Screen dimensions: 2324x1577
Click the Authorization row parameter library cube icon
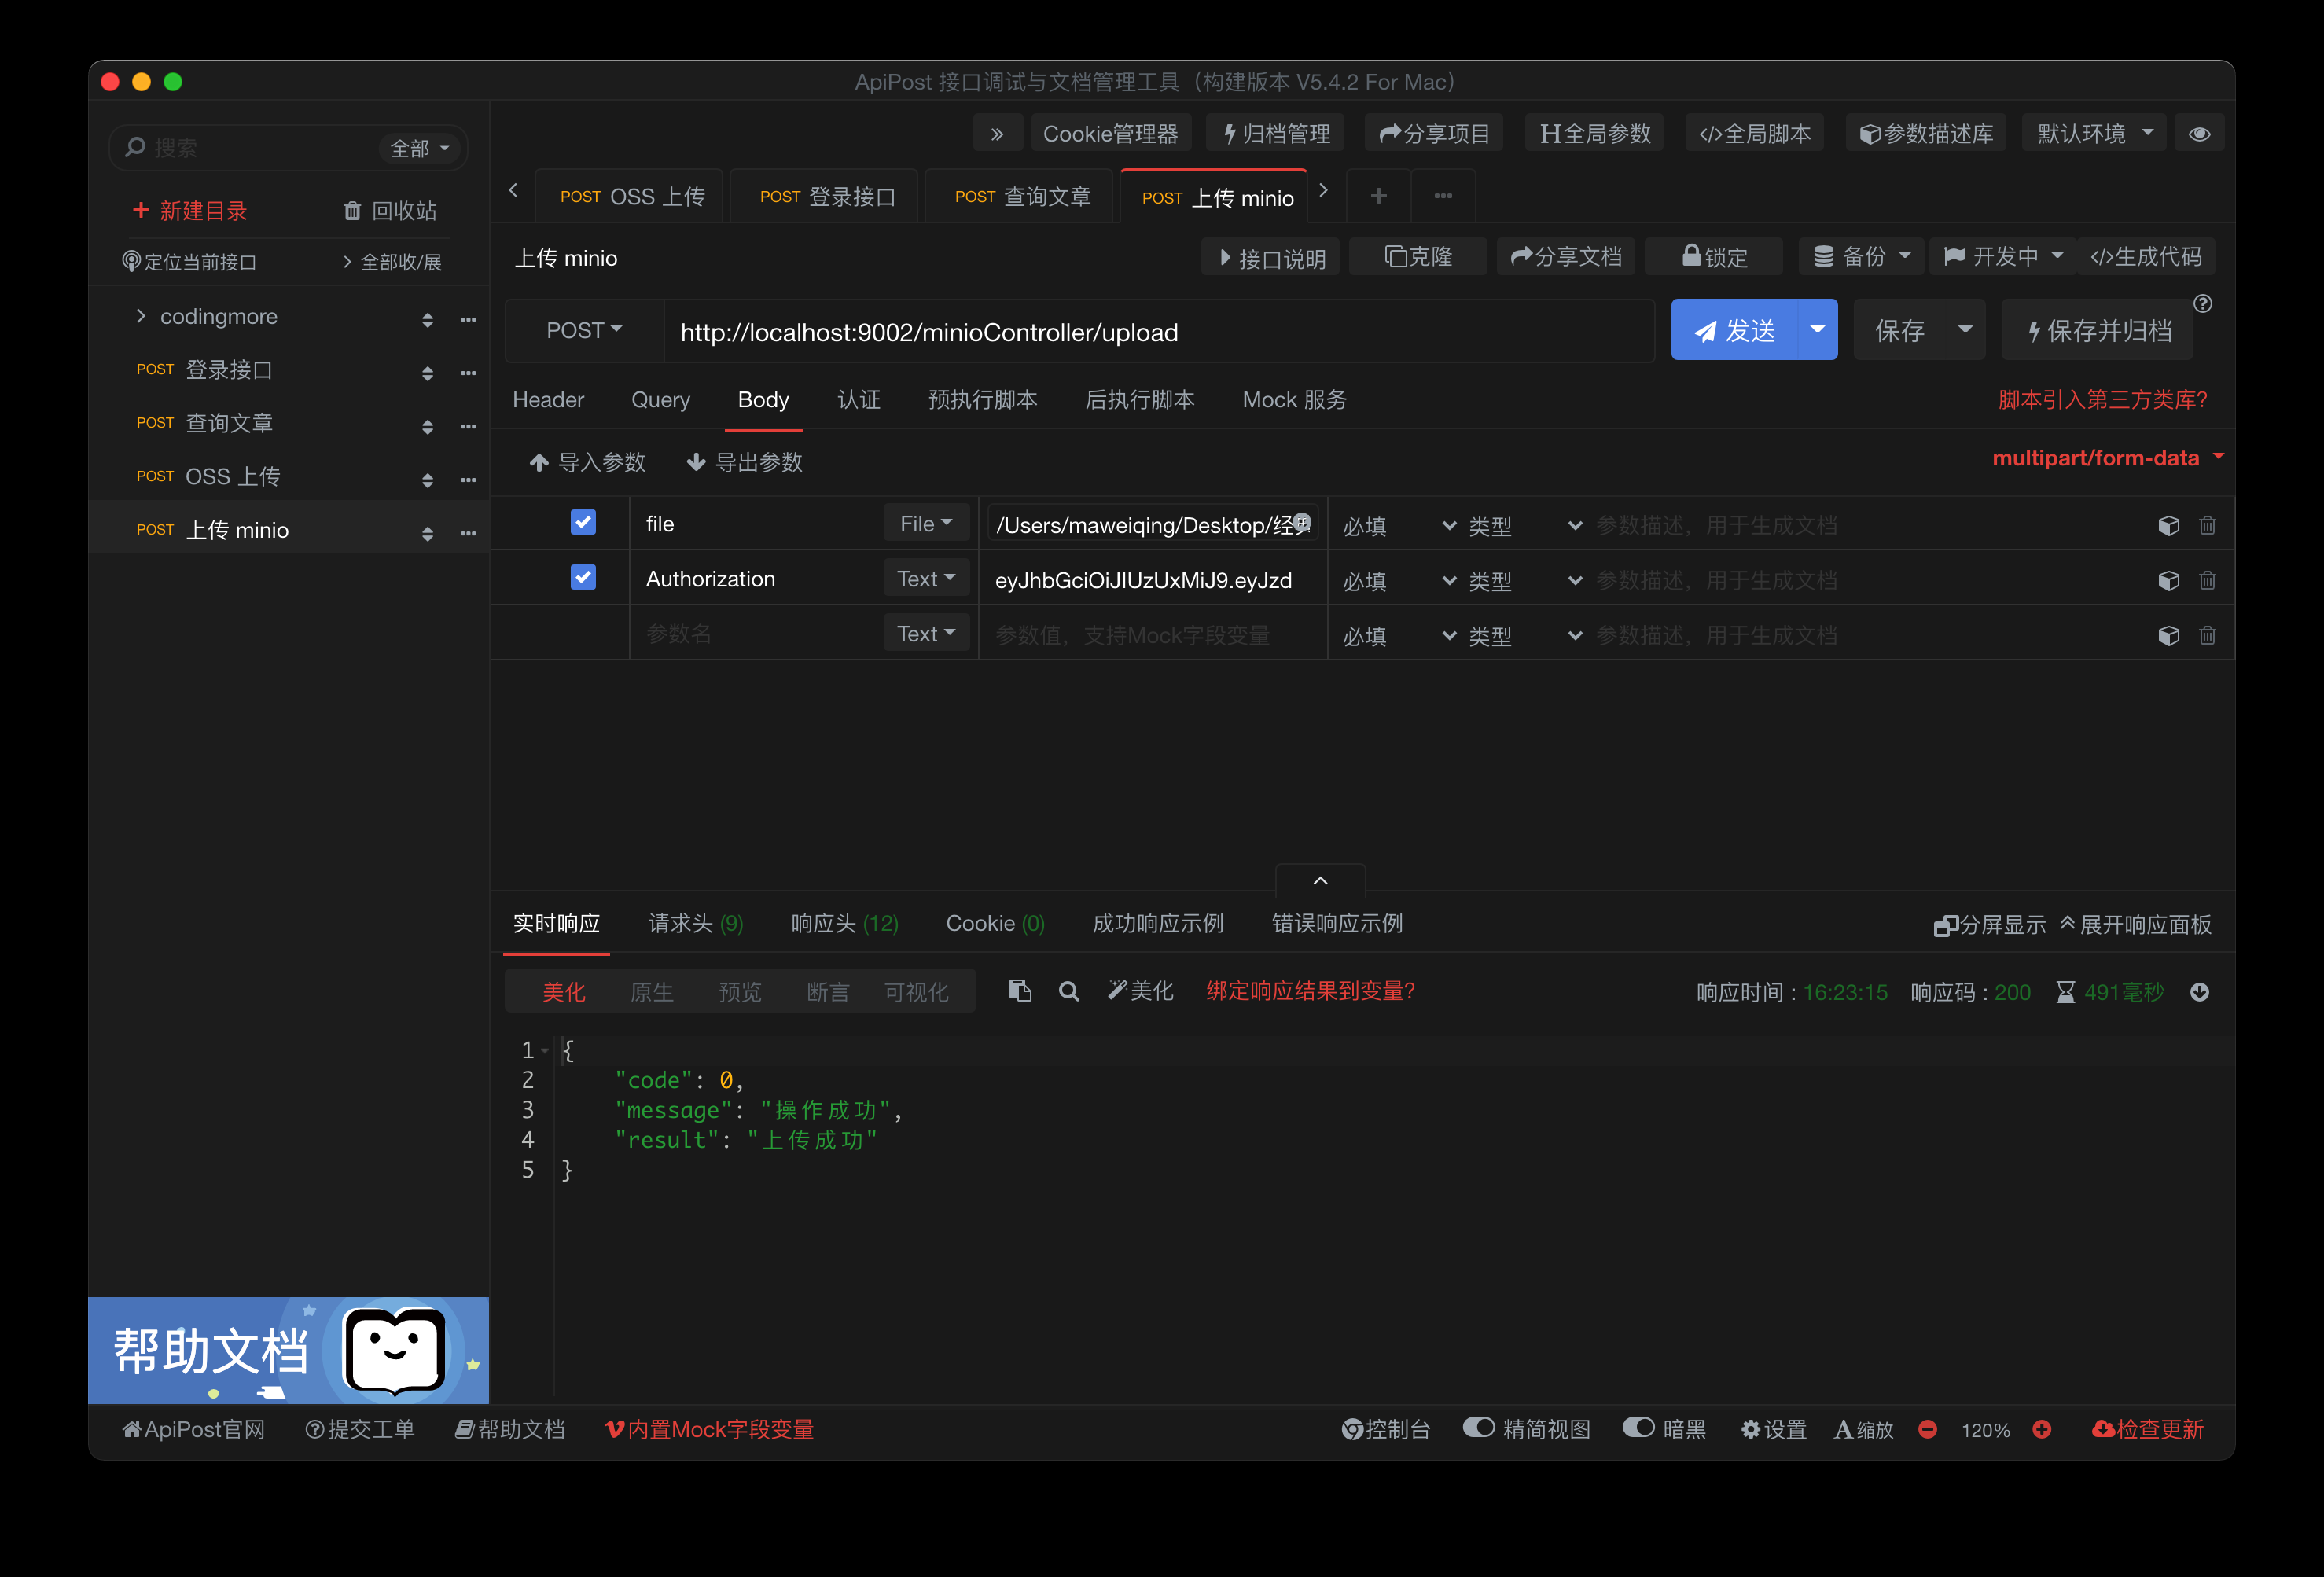tap(2168, 581)
